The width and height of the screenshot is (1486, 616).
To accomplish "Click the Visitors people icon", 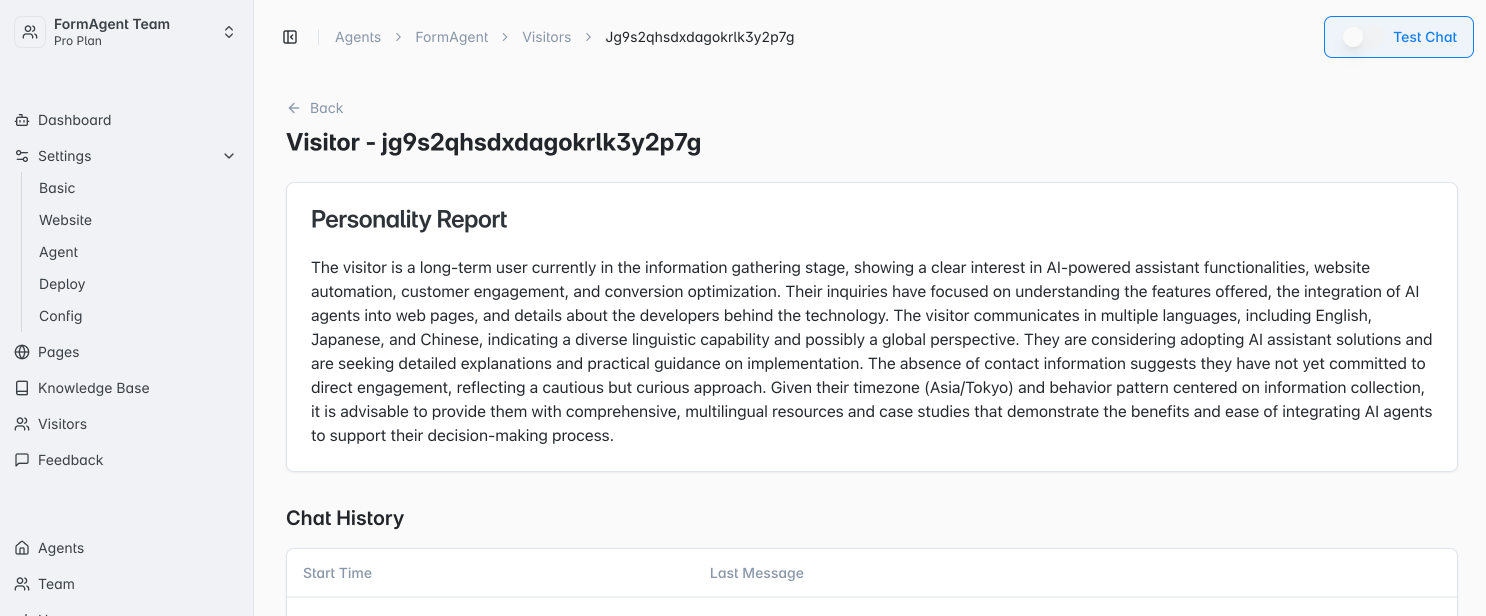I will 22,424.
